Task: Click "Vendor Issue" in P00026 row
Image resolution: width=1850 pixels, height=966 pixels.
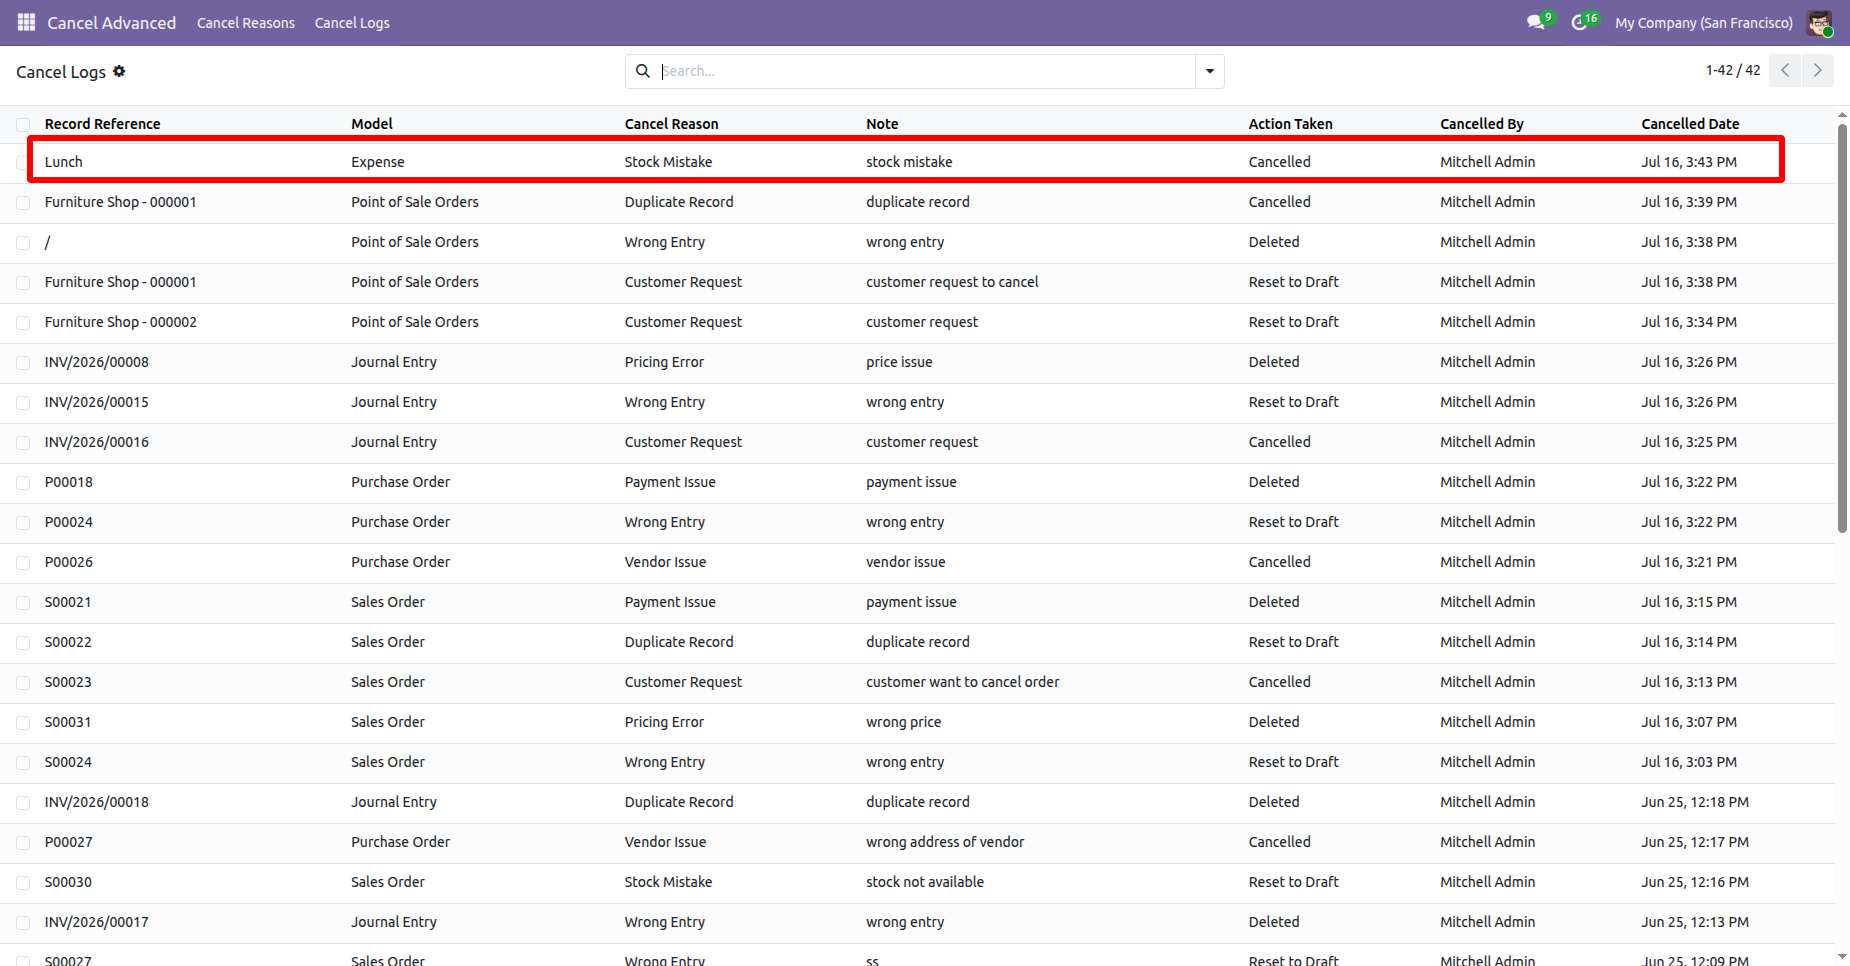Action: click(x=665, y=562)
